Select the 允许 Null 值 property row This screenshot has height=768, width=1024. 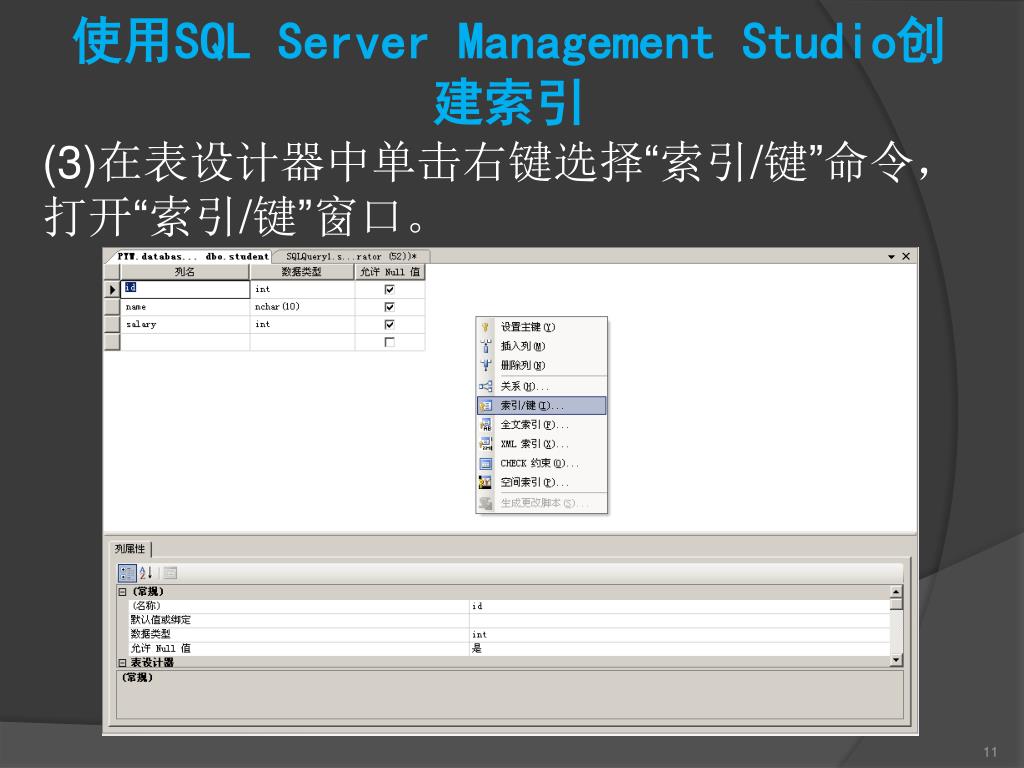point(509,648)
